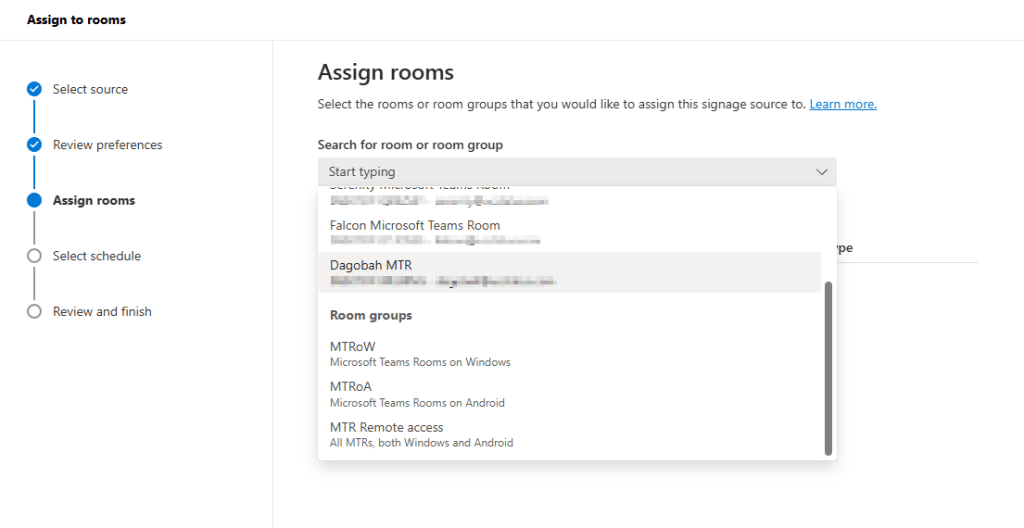This screenshot has height=528, width=1024.
Task: Click the Review and finish step circle
Action: pos(34,312)
